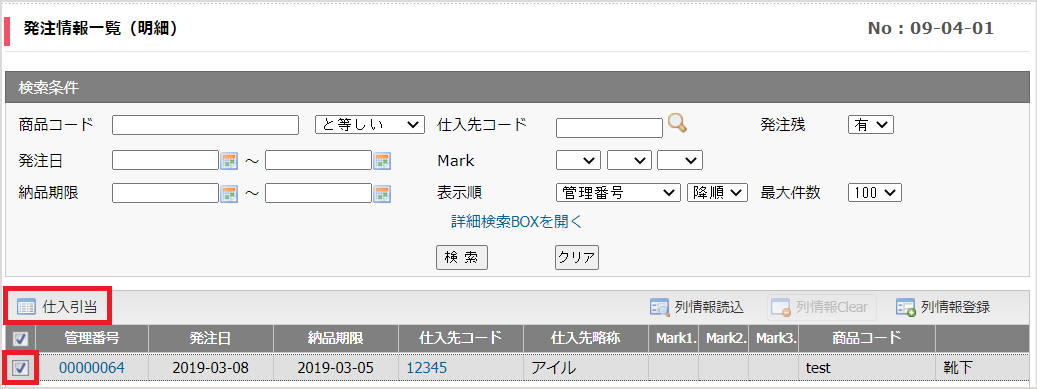Click the クリア button

(577, 257)
